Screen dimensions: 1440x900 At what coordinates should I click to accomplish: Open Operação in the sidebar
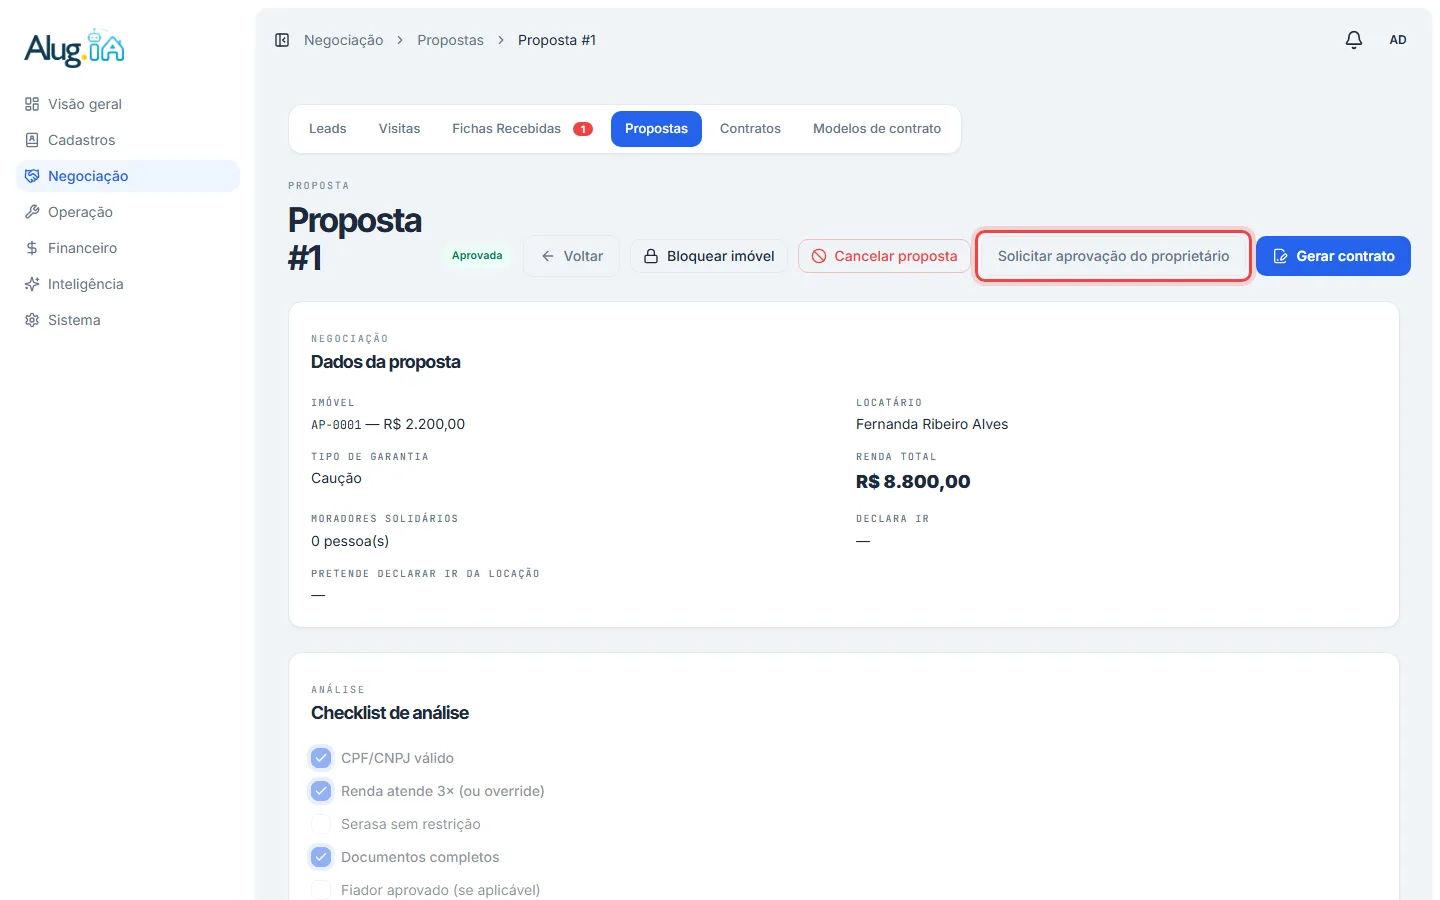click(128, 212)
